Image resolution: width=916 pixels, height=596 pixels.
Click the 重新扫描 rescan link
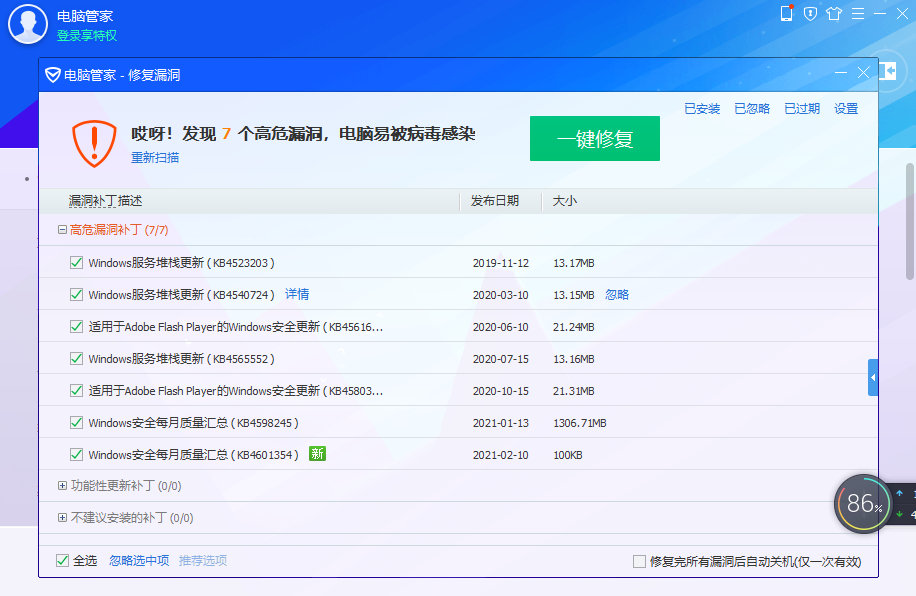pyautogui.click(x=155, y=158)
